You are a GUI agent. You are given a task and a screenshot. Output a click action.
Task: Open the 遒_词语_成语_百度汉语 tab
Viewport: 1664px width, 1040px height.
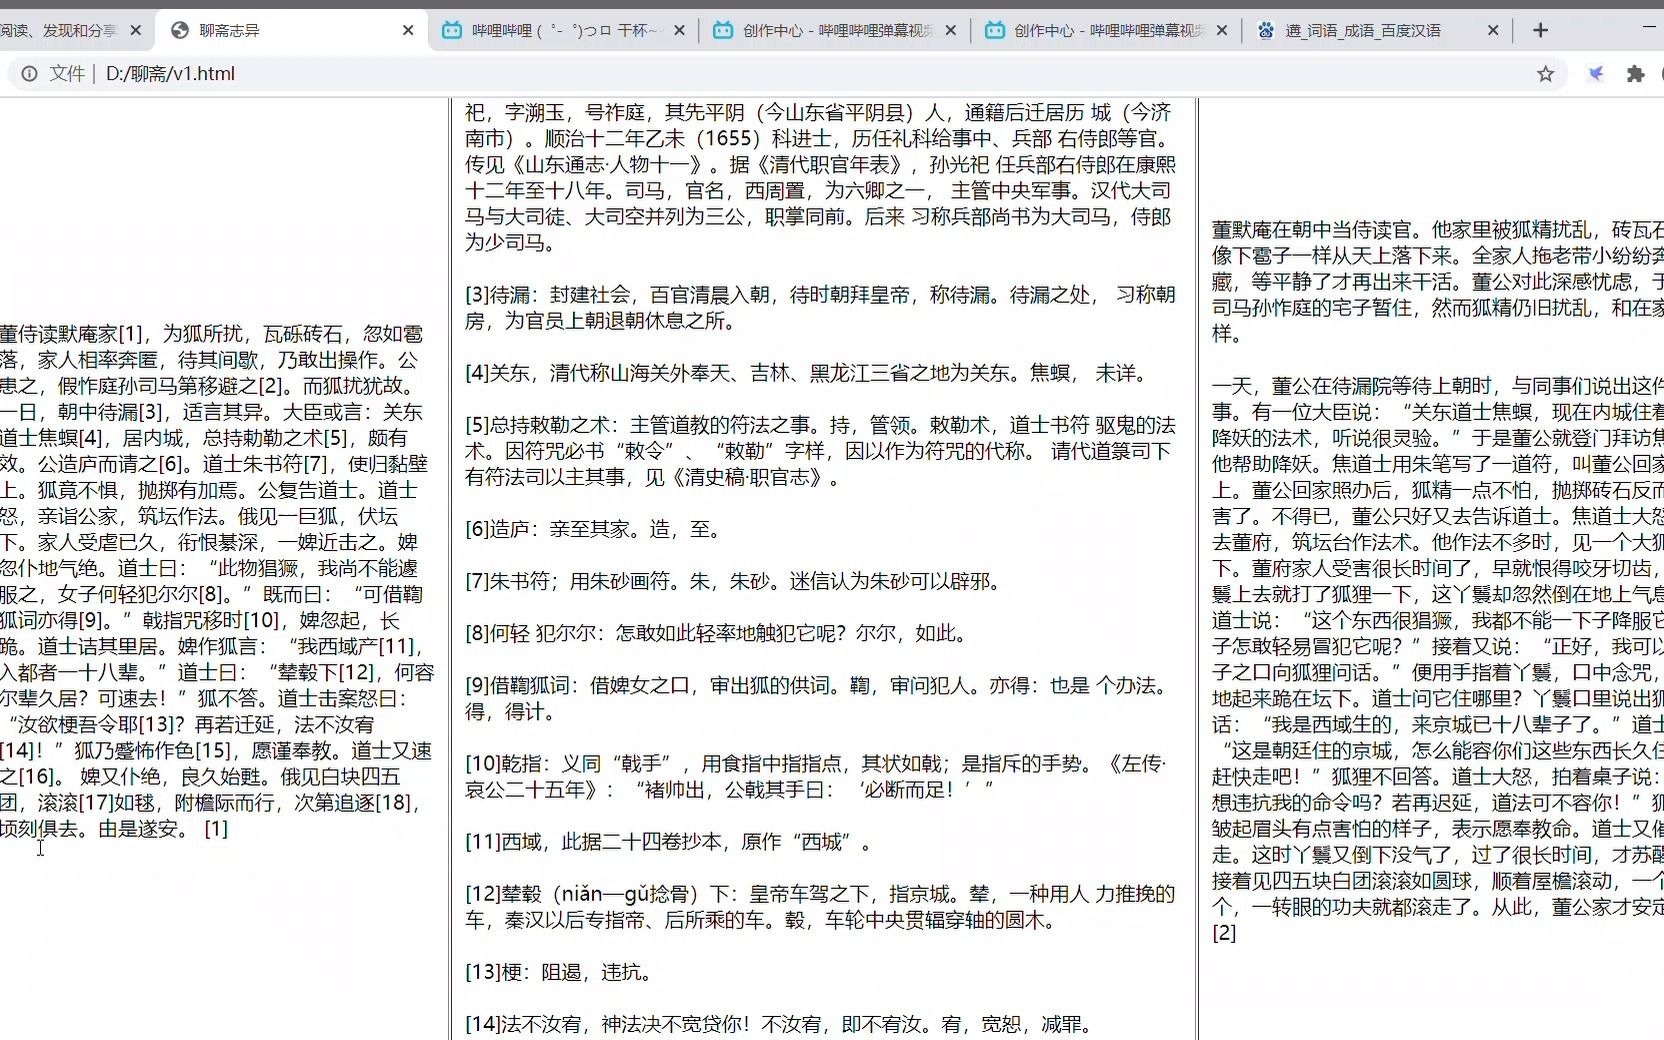point(1378,31)
